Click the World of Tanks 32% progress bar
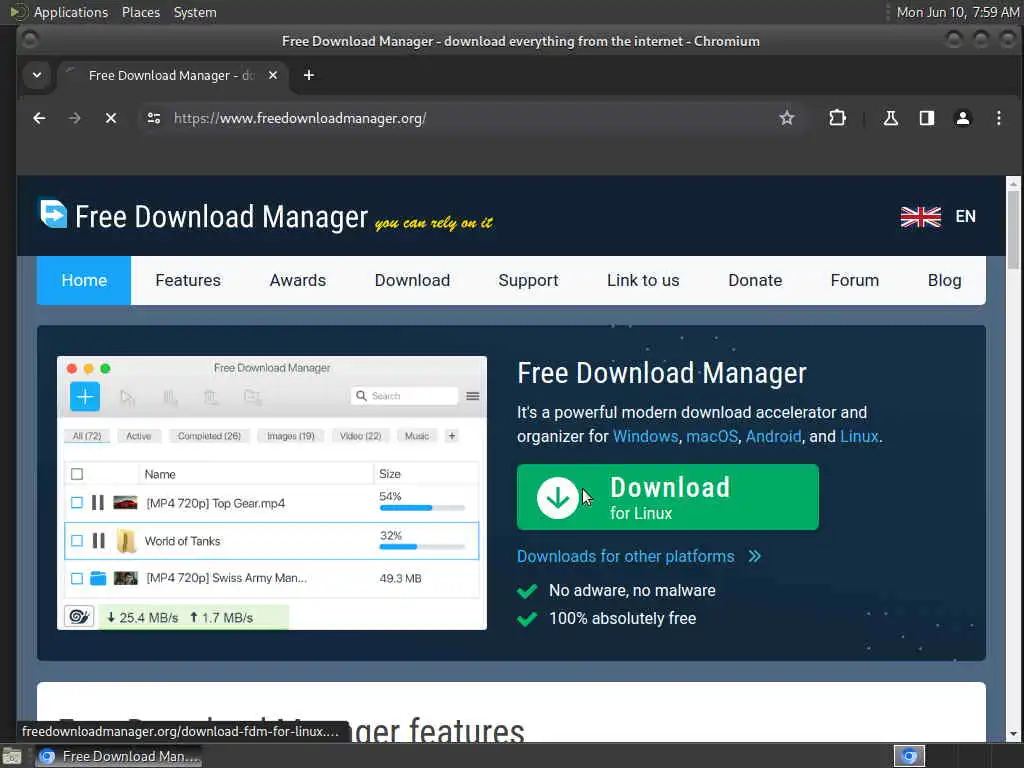The width and height of the screenshot is (1024, 768). [422, 547]
